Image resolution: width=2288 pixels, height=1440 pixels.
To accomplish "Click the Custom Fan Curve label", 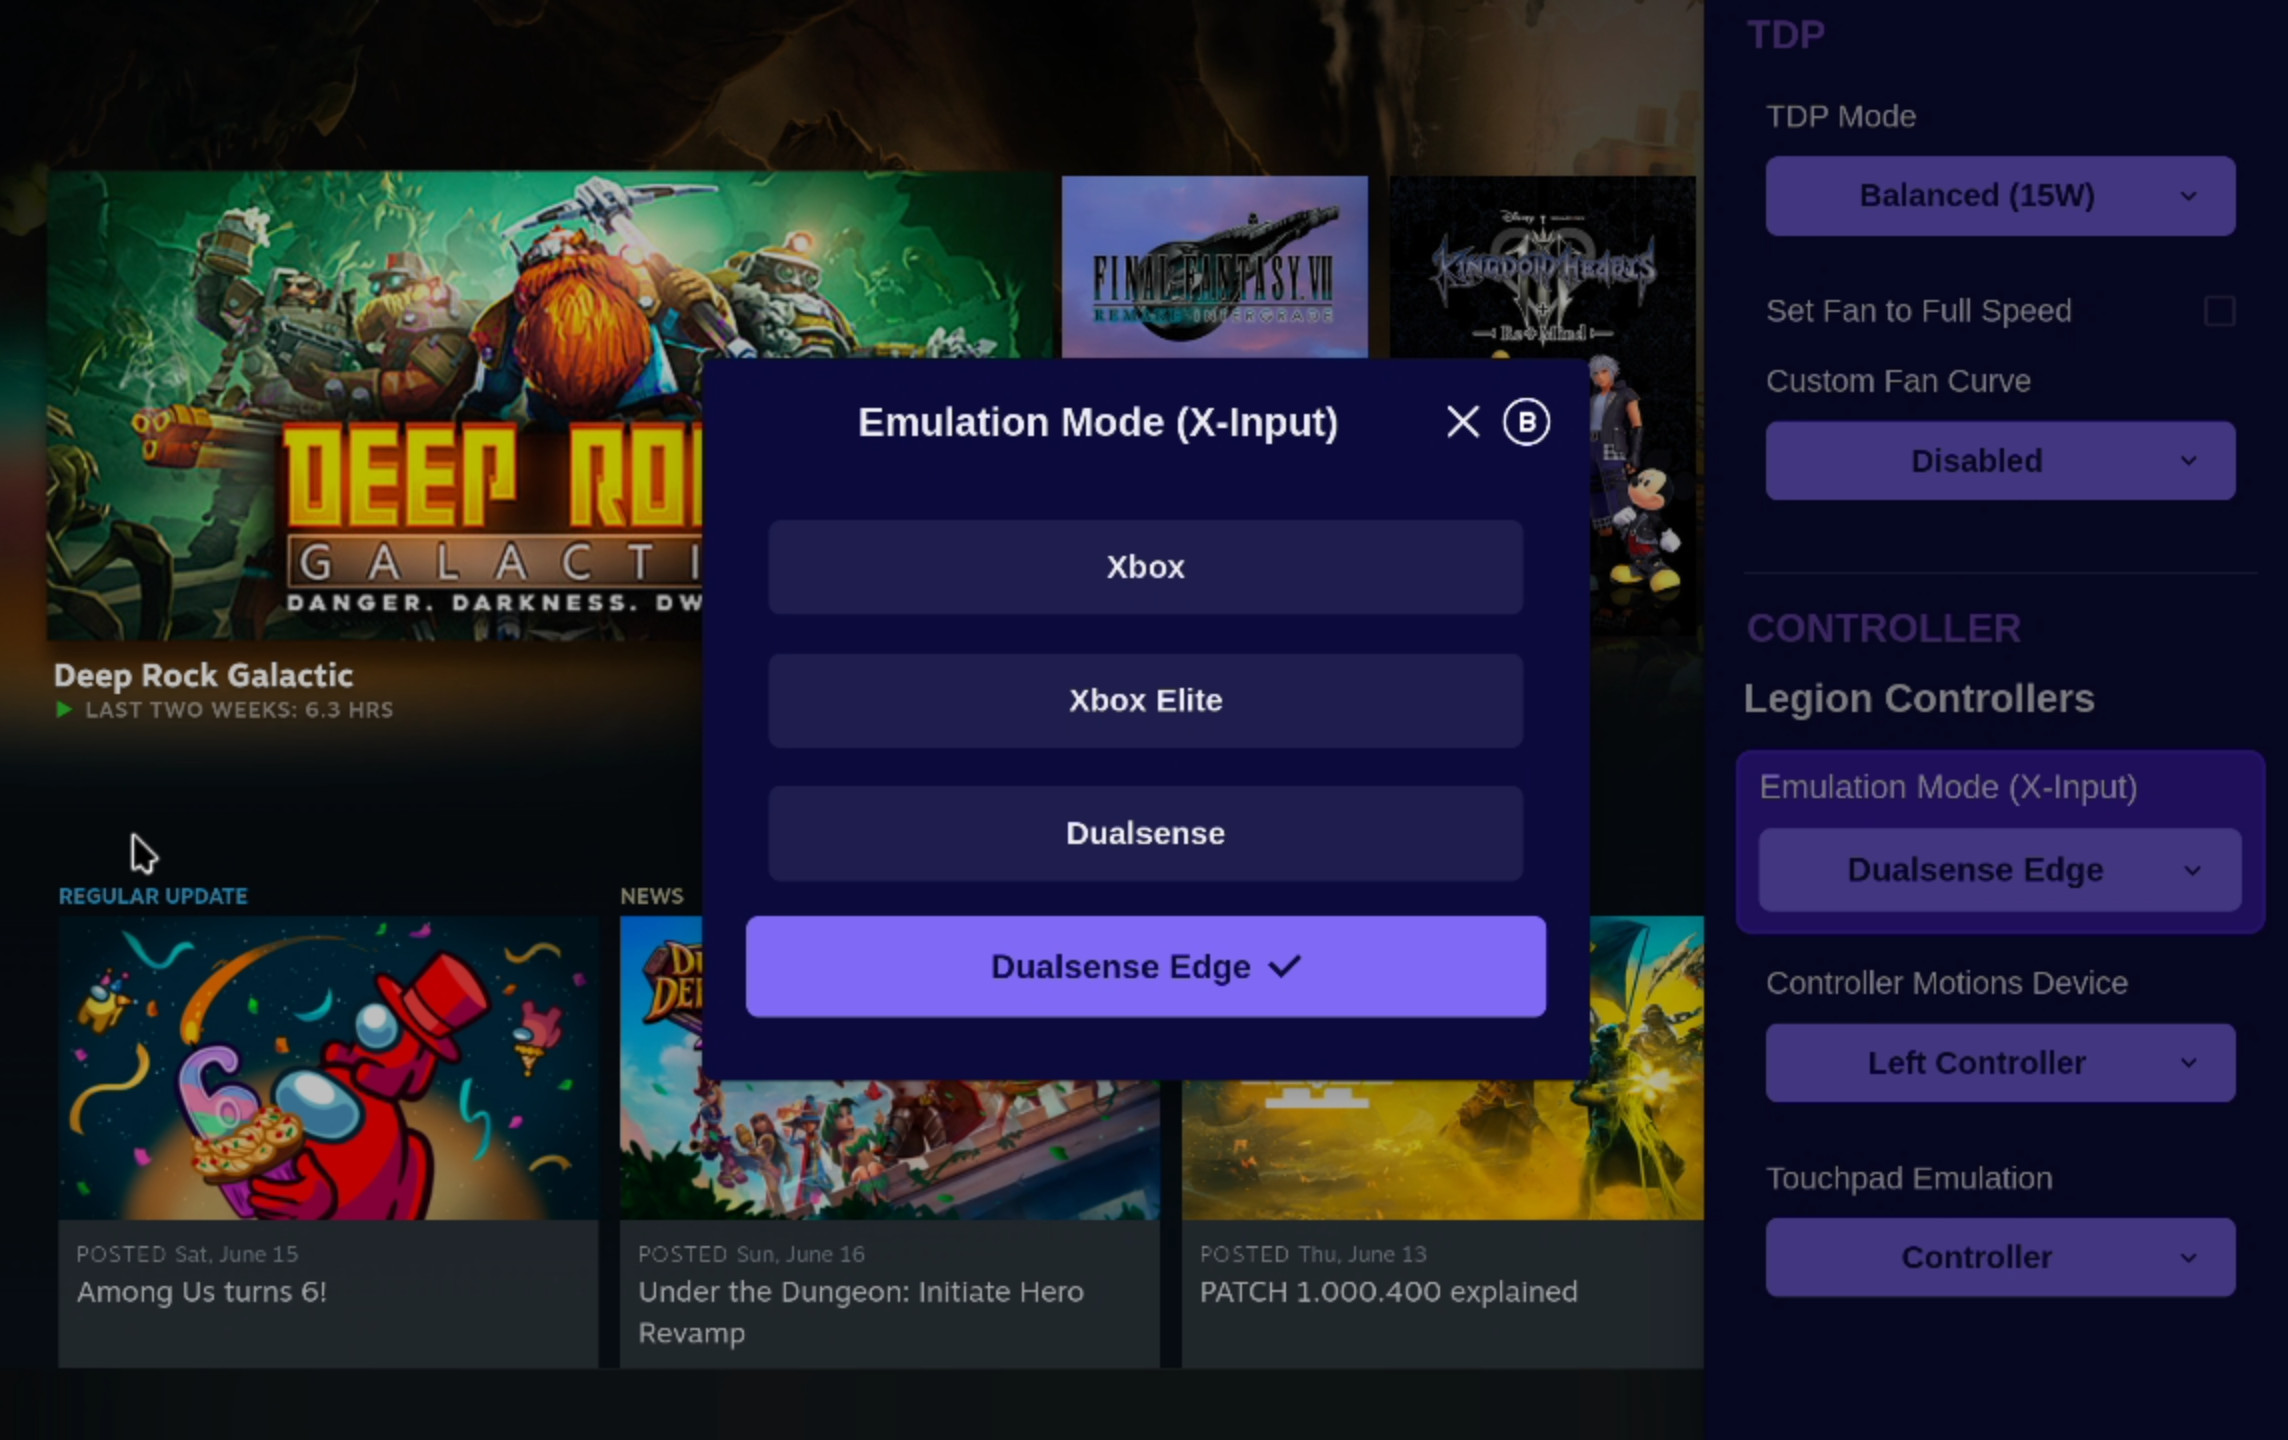I will [x=1898, y=381].
